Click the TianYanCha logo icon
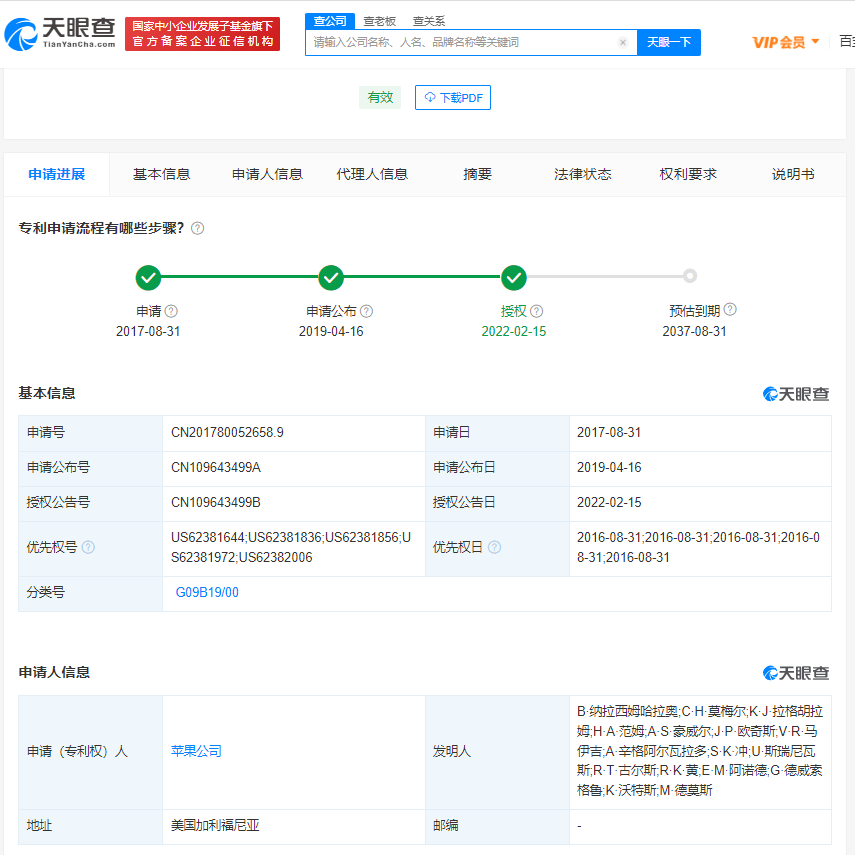 coord(22,34)
